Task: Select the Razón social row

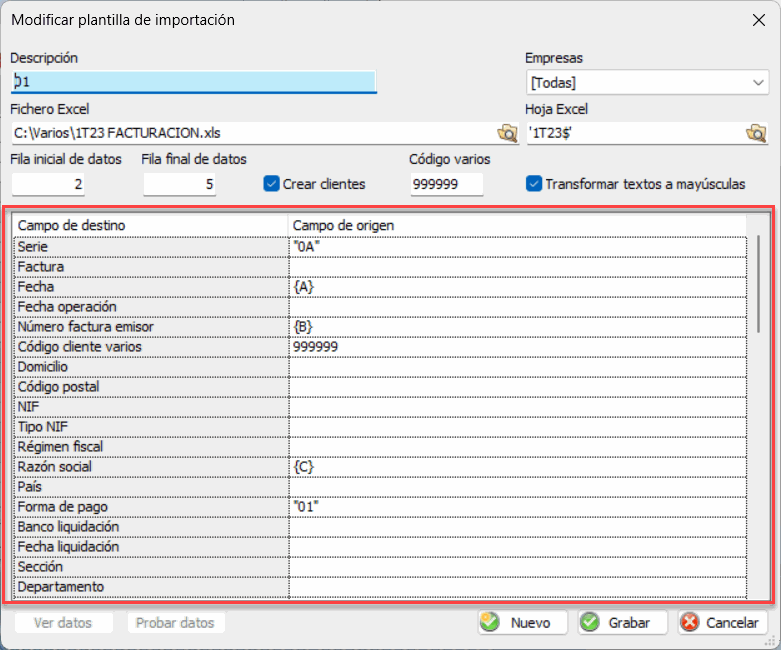Action: (151, 467)
